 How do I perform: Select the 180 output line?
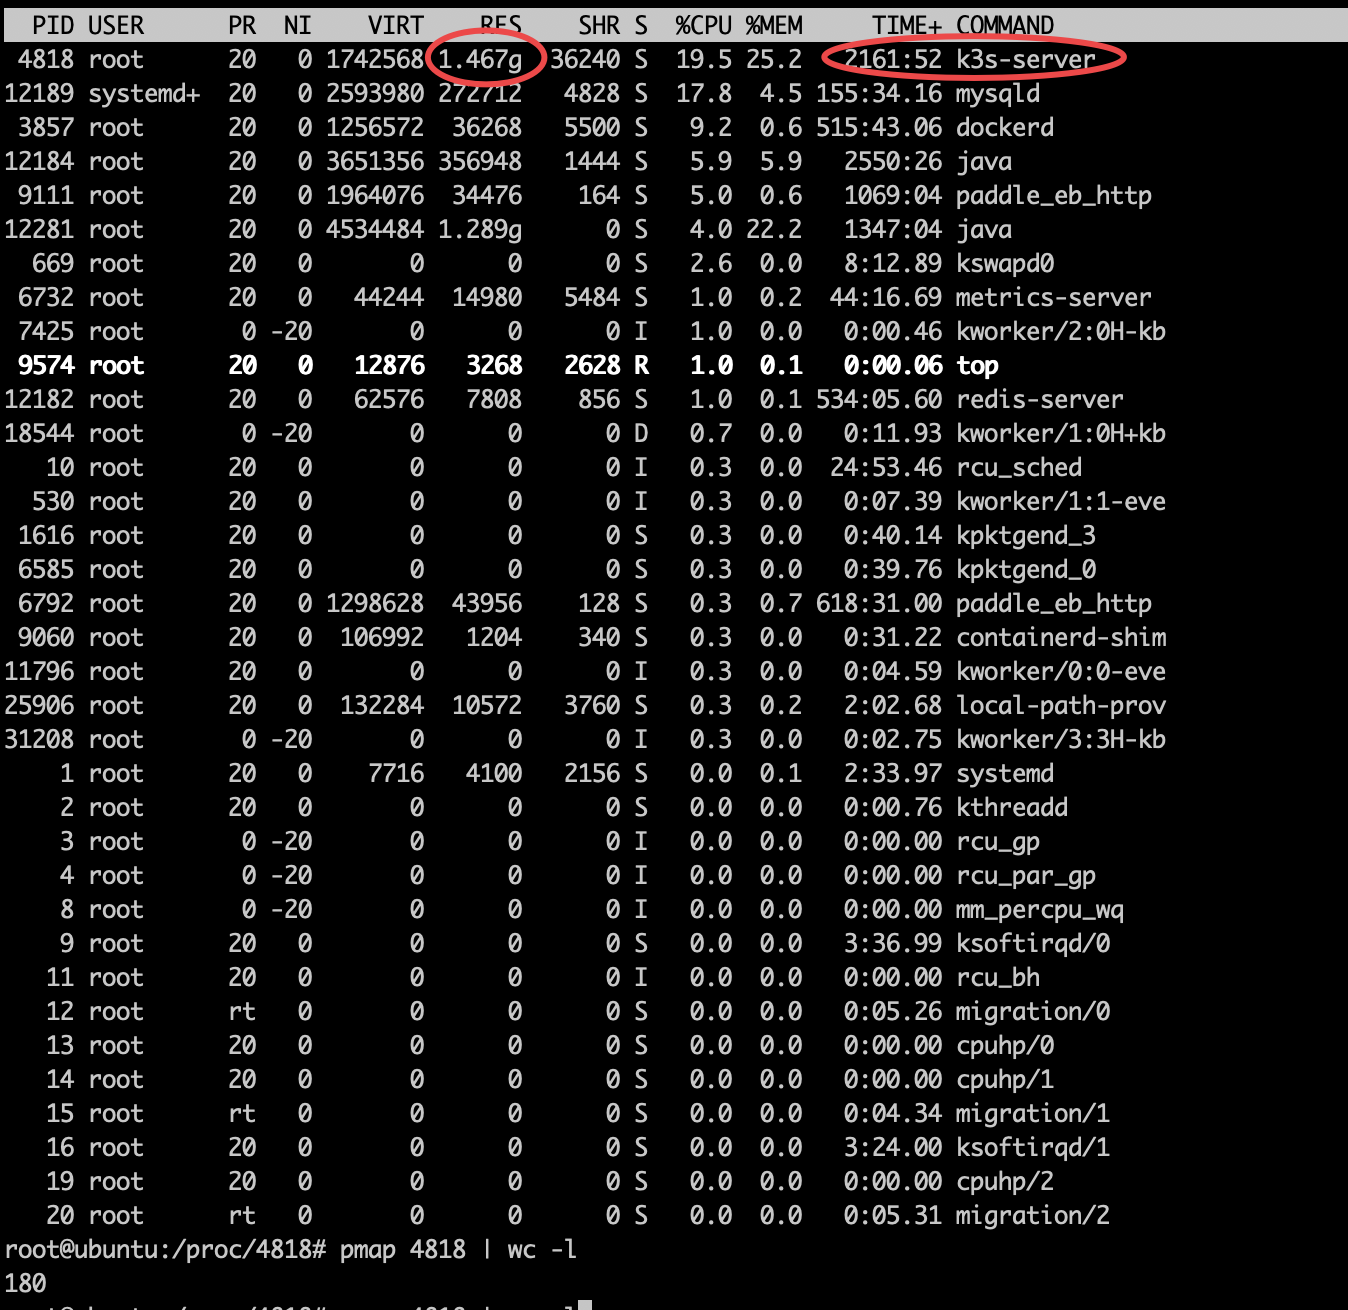(25, 1282)
